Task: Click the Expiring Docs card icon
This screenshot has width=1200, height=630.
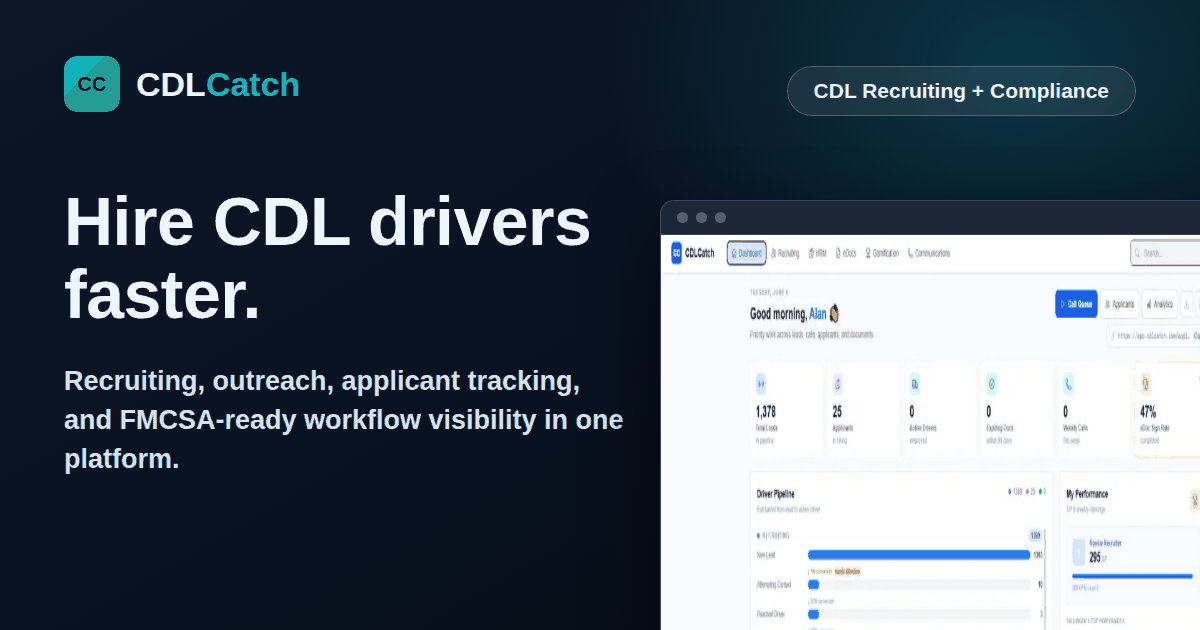Action: pyautogui.click(x=992, y=382)
